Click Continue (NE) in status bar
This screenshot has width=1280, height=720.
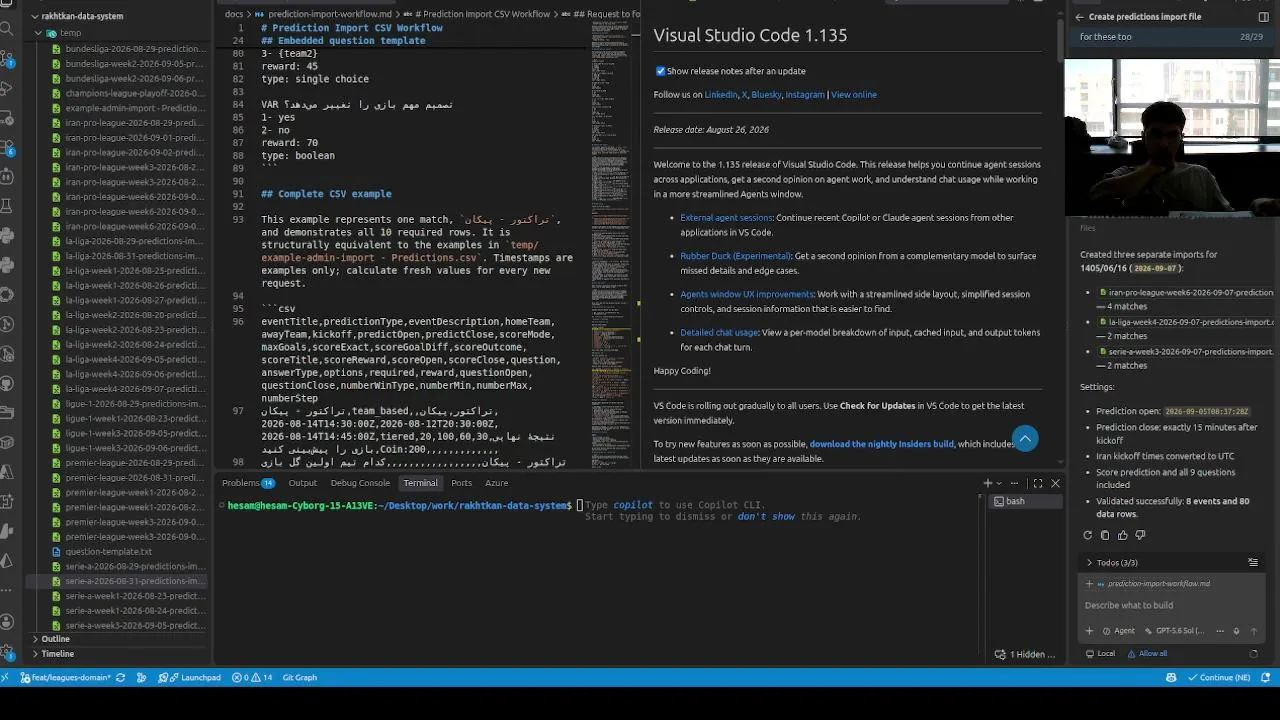pyautogui.click(x=1217, y=678)
